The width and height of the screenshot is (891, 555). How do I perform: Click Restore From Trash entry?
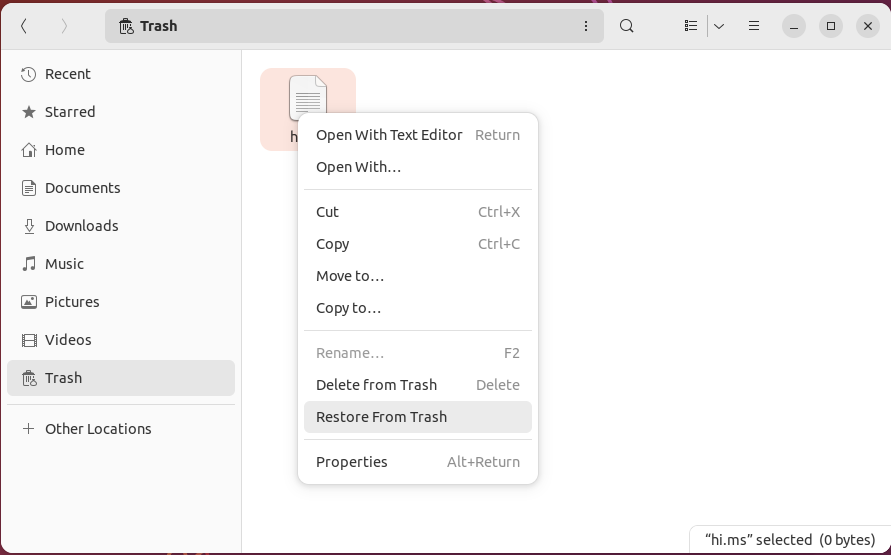pyautogui.click(x=418, y=417)
